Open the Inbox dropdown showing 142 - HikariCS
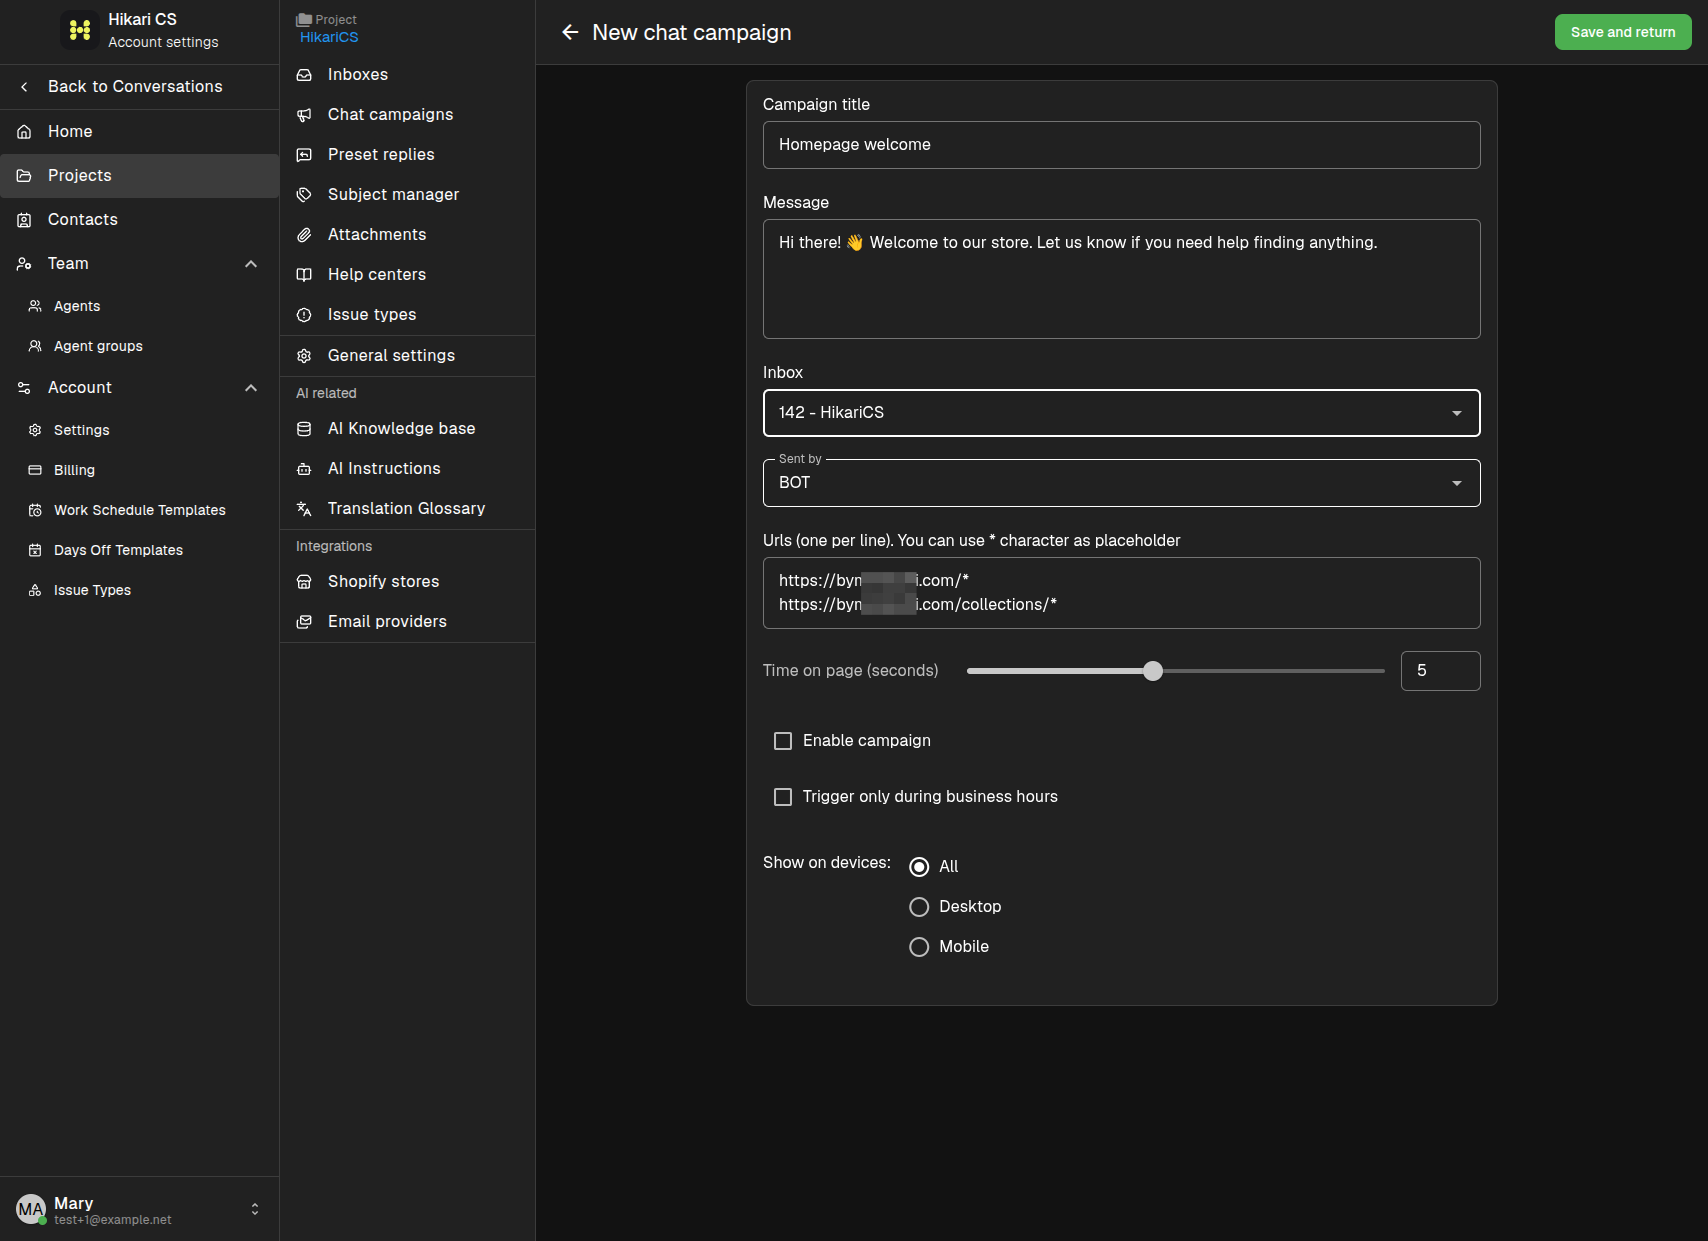This screenshot has height=1241, width=1708. click(1121, 413)
